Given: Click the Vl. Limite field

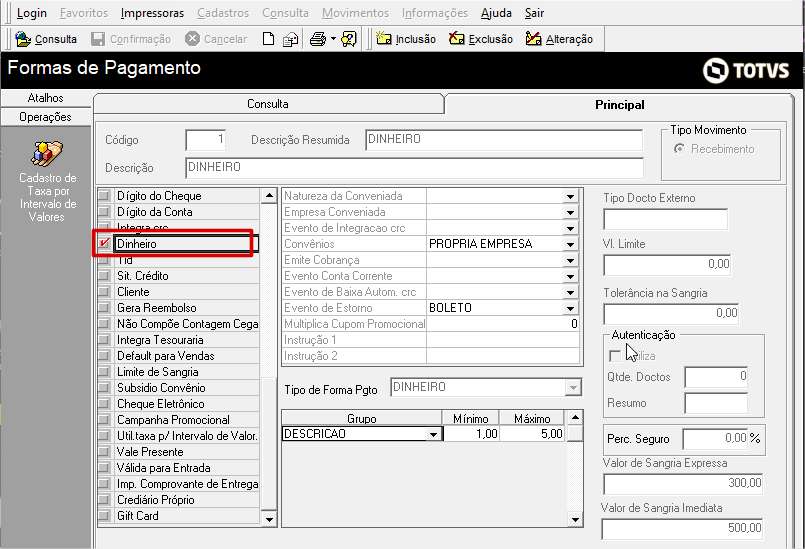Looking at the screenshot, I should point(668,265).
